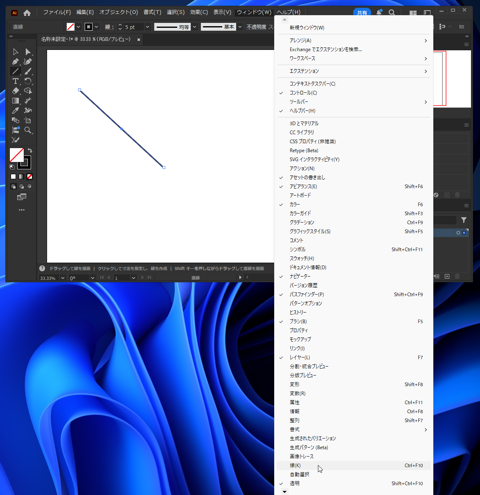This screenshot has width=480, height=495.
Task: Uncheck the カラー panel entry (F6)
Action: coord(353,204)
